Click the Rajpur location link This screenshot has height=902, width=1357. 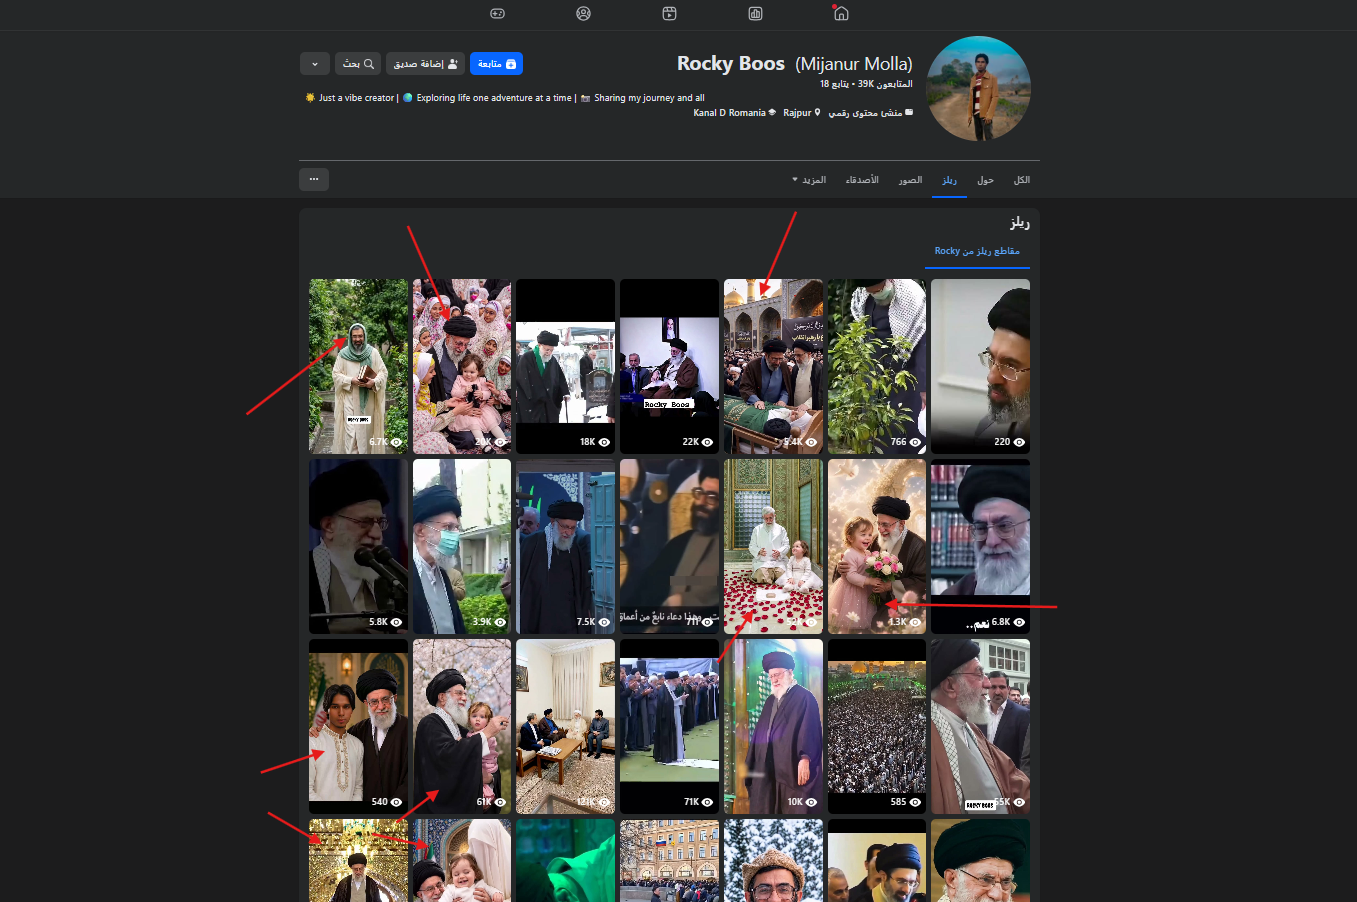(x=797, y=113)
